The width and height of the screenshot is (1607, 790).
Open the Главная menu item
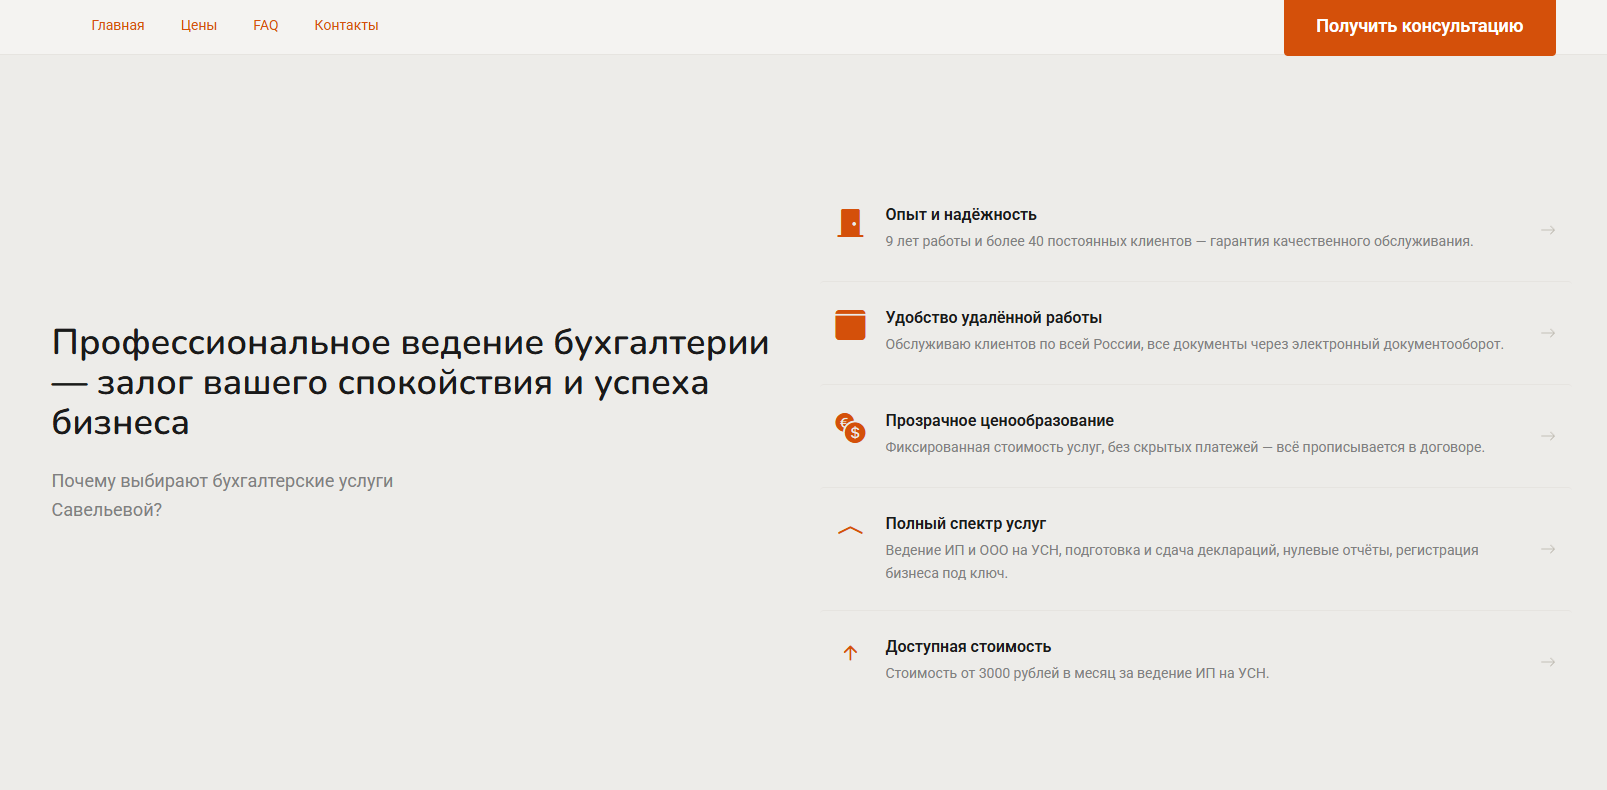pos(118,26)
